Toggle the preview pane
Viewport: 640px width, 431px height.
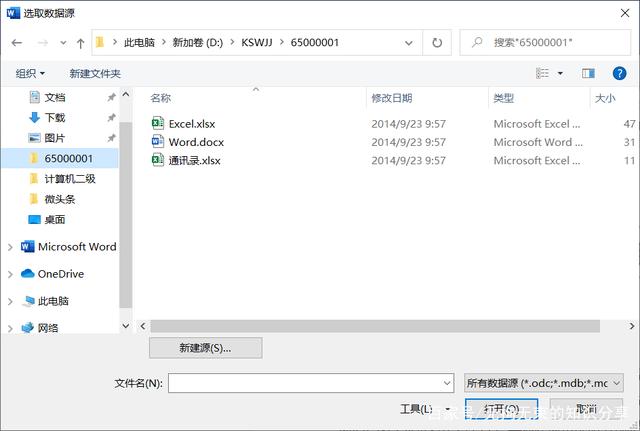pyautogui.click(x=588, y=73)
